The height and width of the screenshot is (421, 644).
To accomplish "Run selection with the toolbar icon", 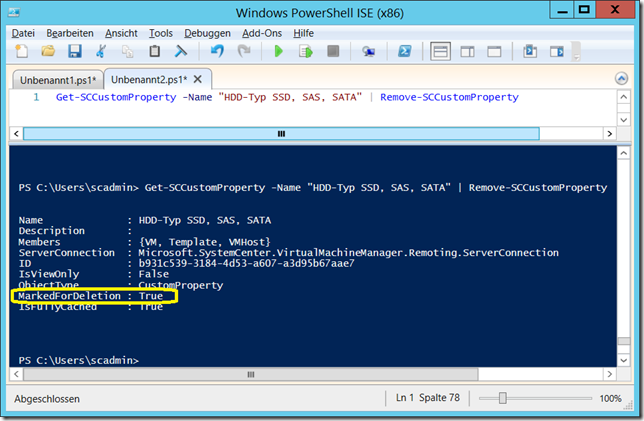I will click(306, 51).
